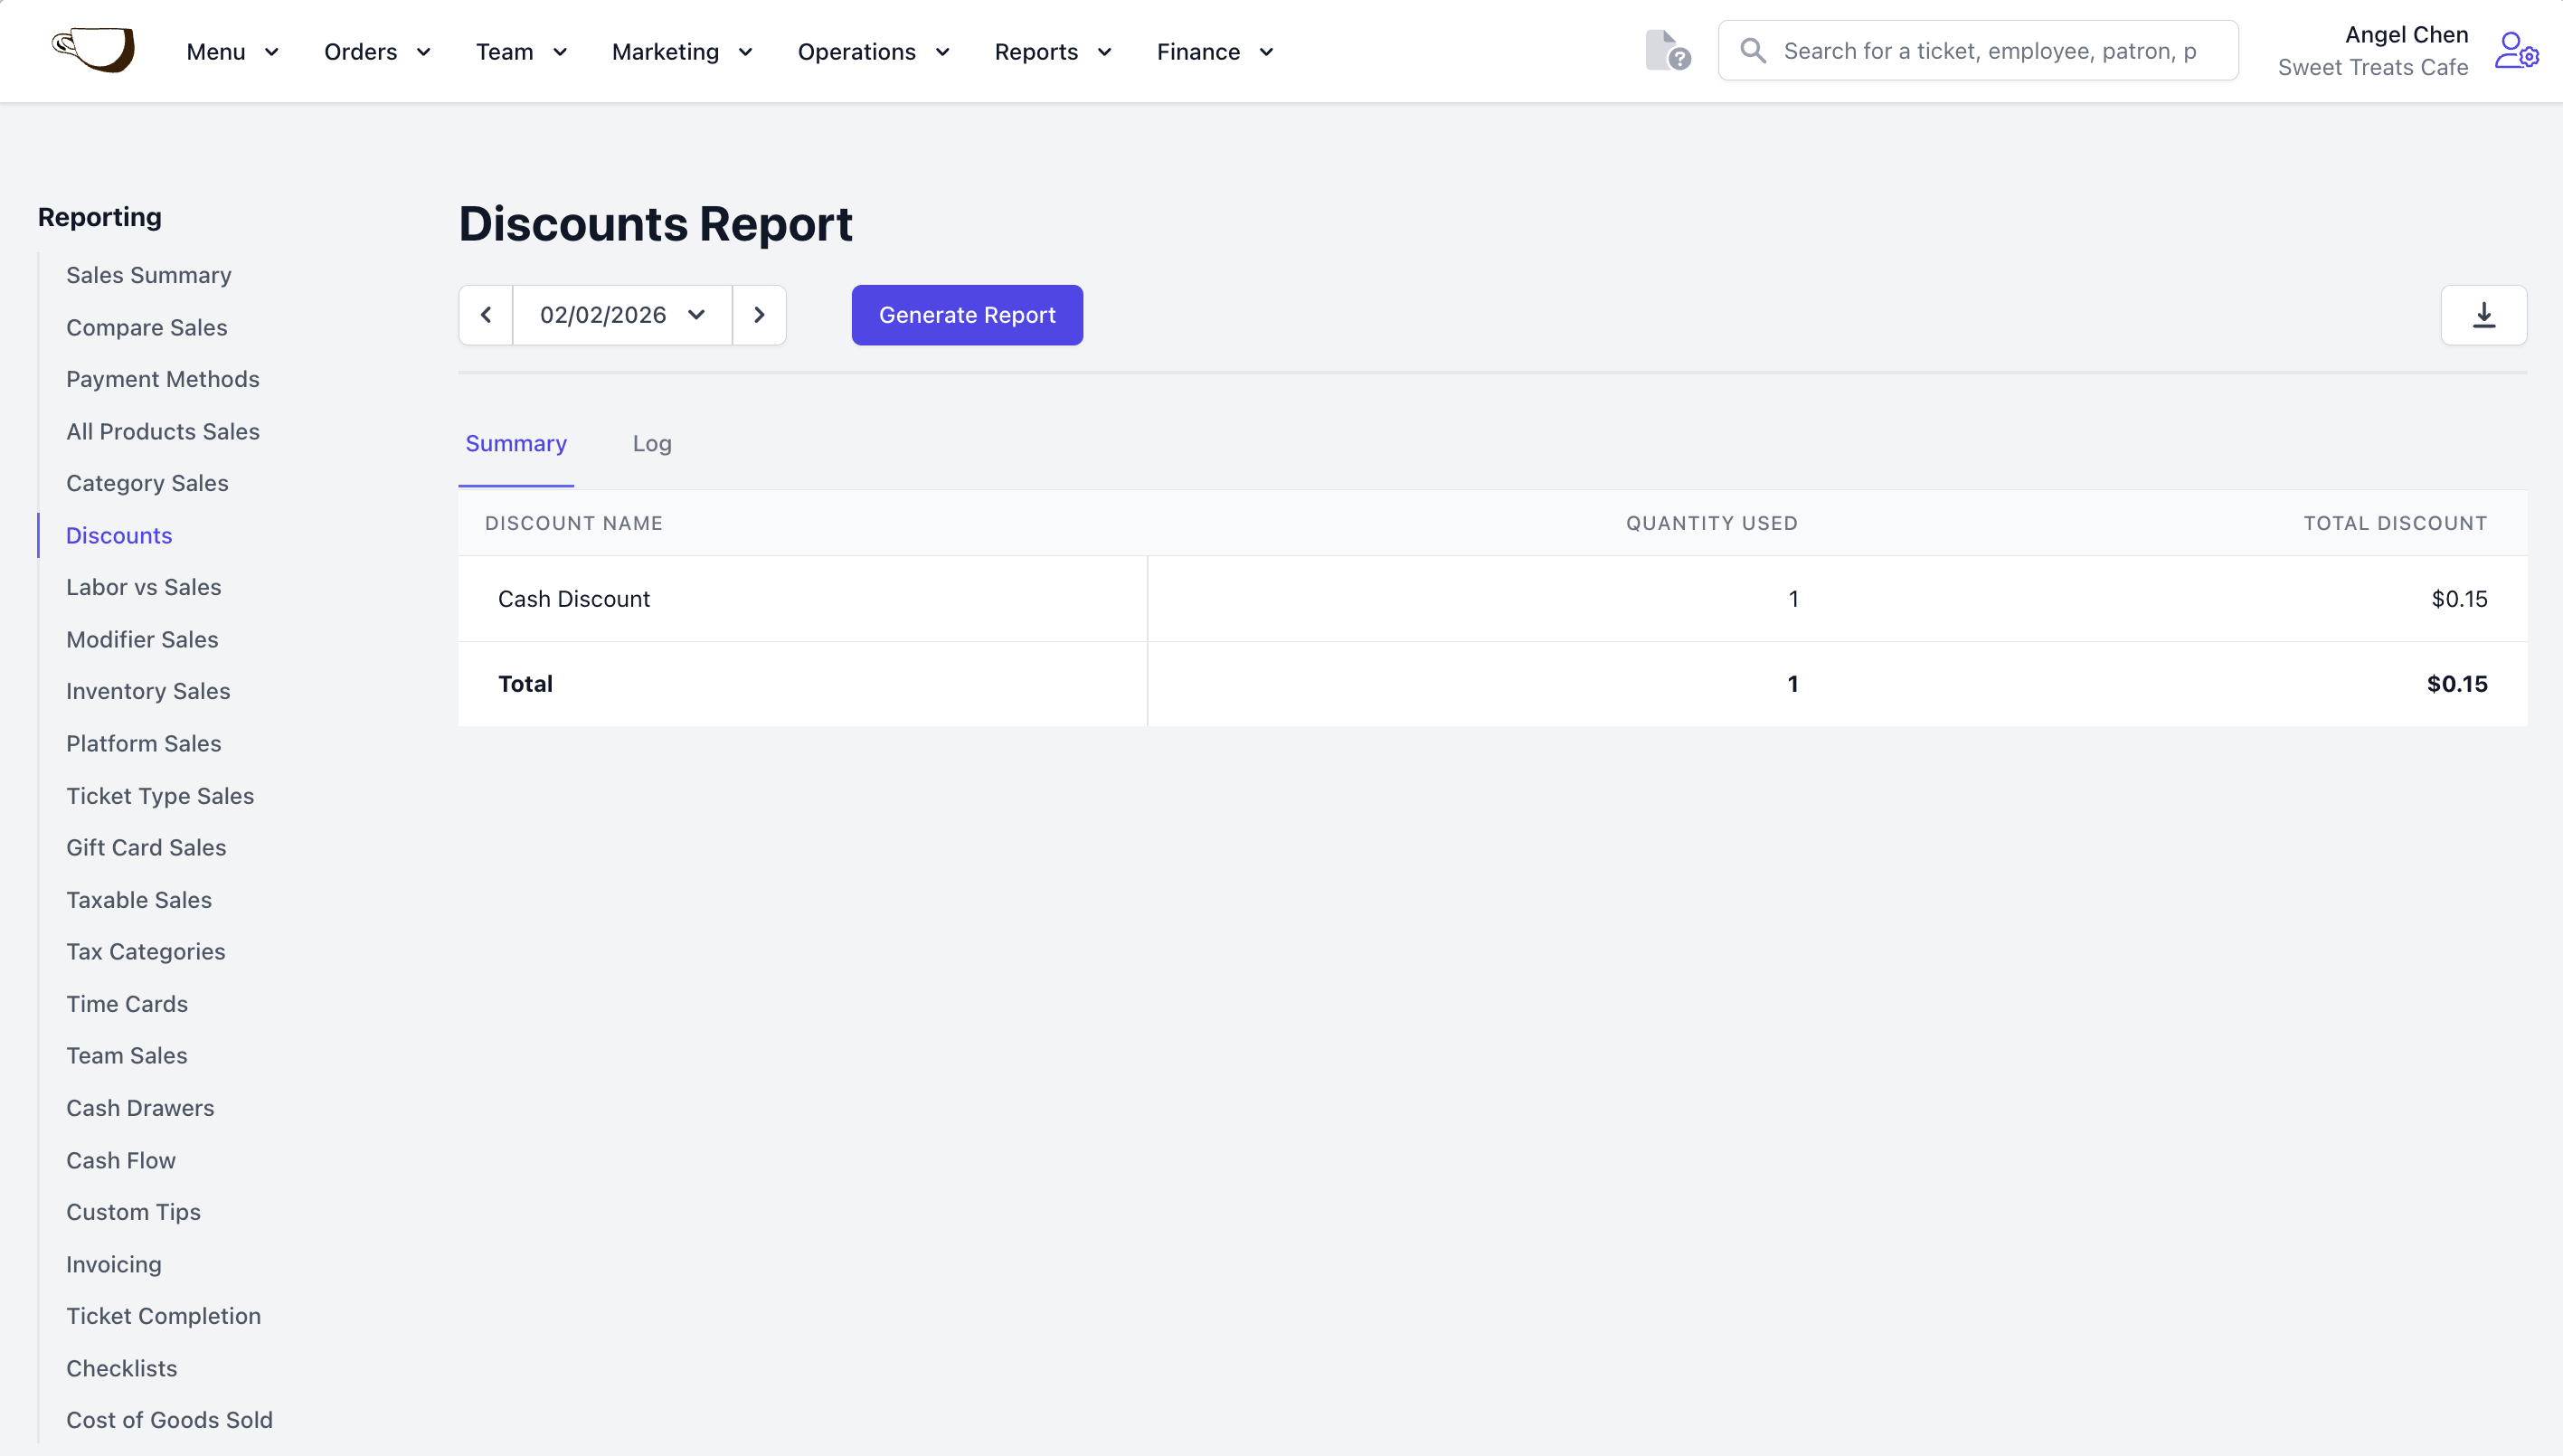Open the Finance dropdown menu
The height and width of the screenshot is (1456, 2563).
[x=1214, y=52]
